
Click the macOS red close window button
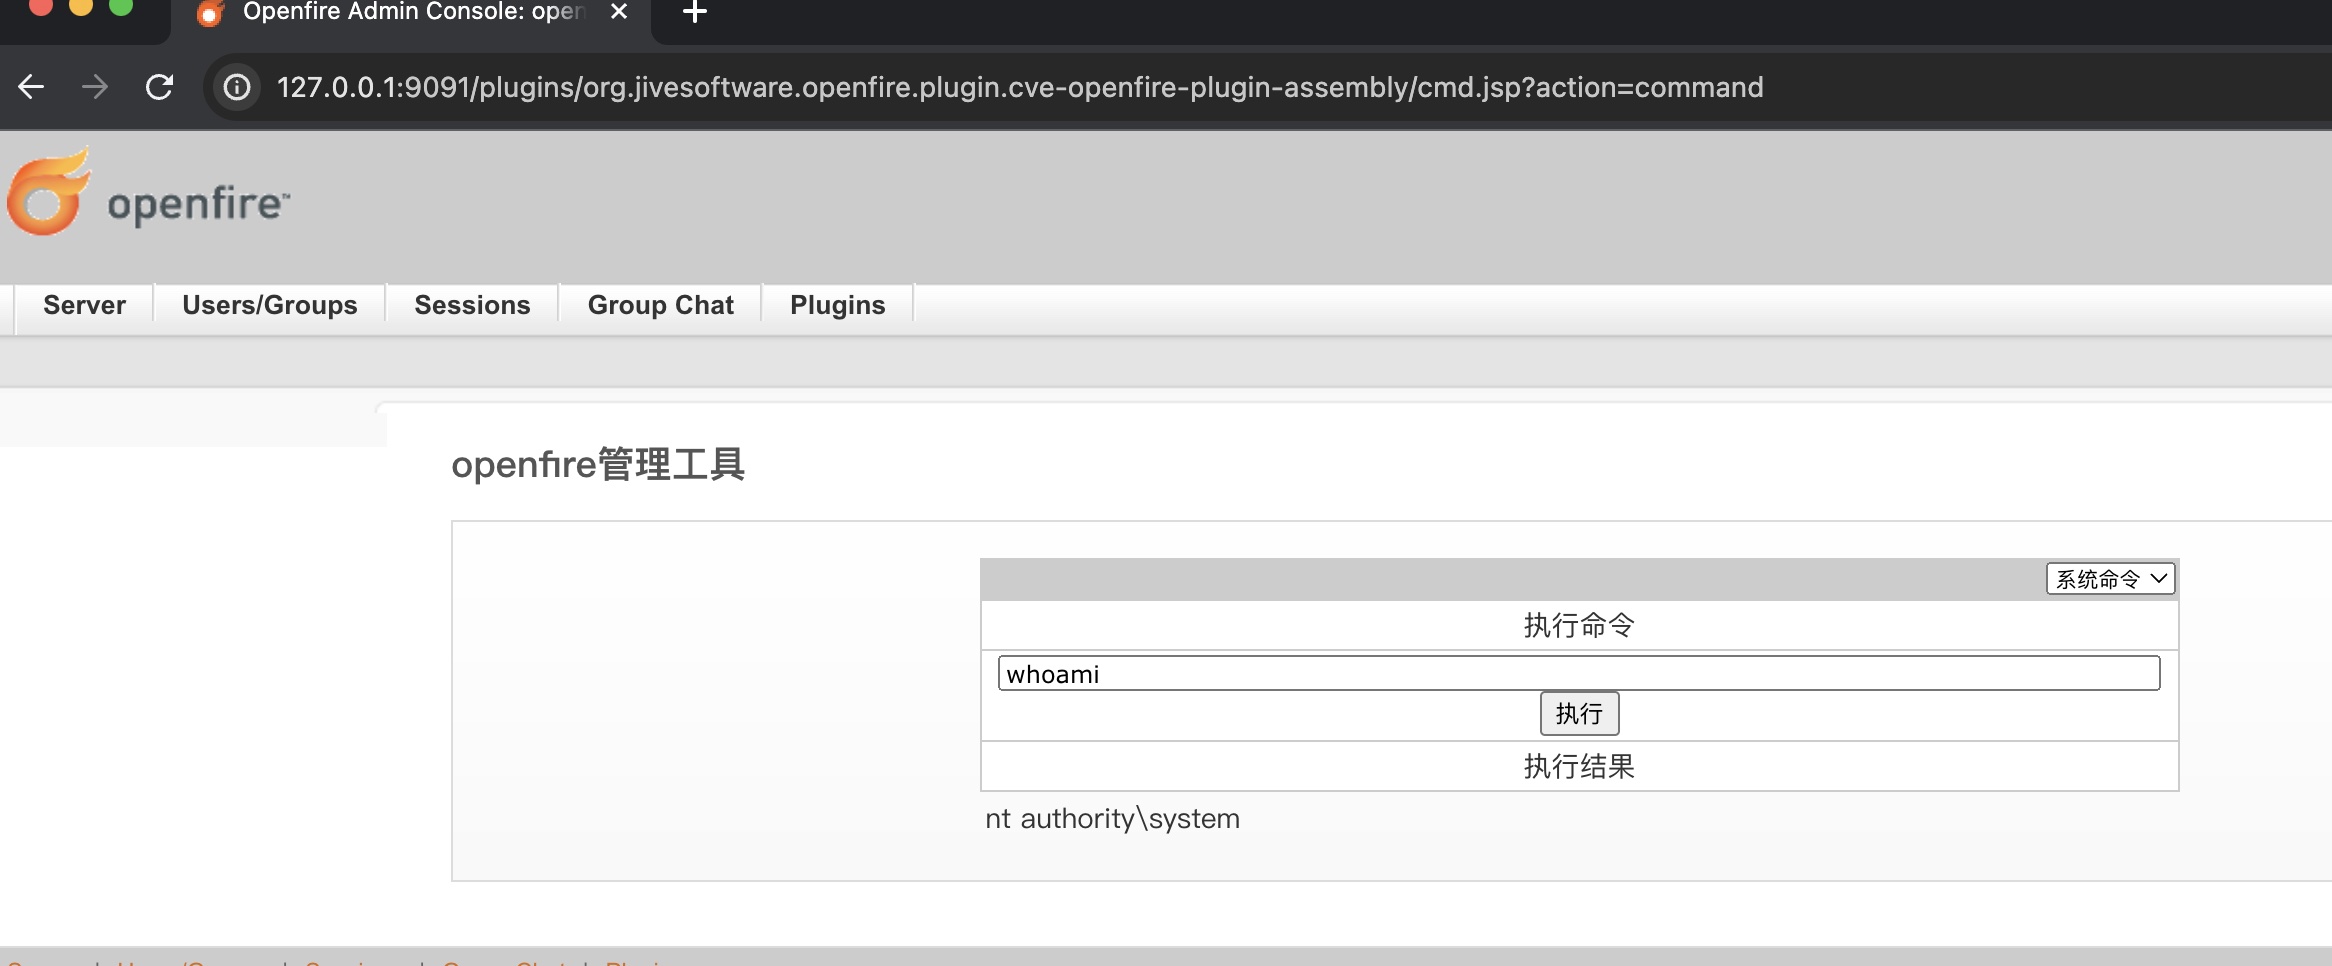coord(41,6)
